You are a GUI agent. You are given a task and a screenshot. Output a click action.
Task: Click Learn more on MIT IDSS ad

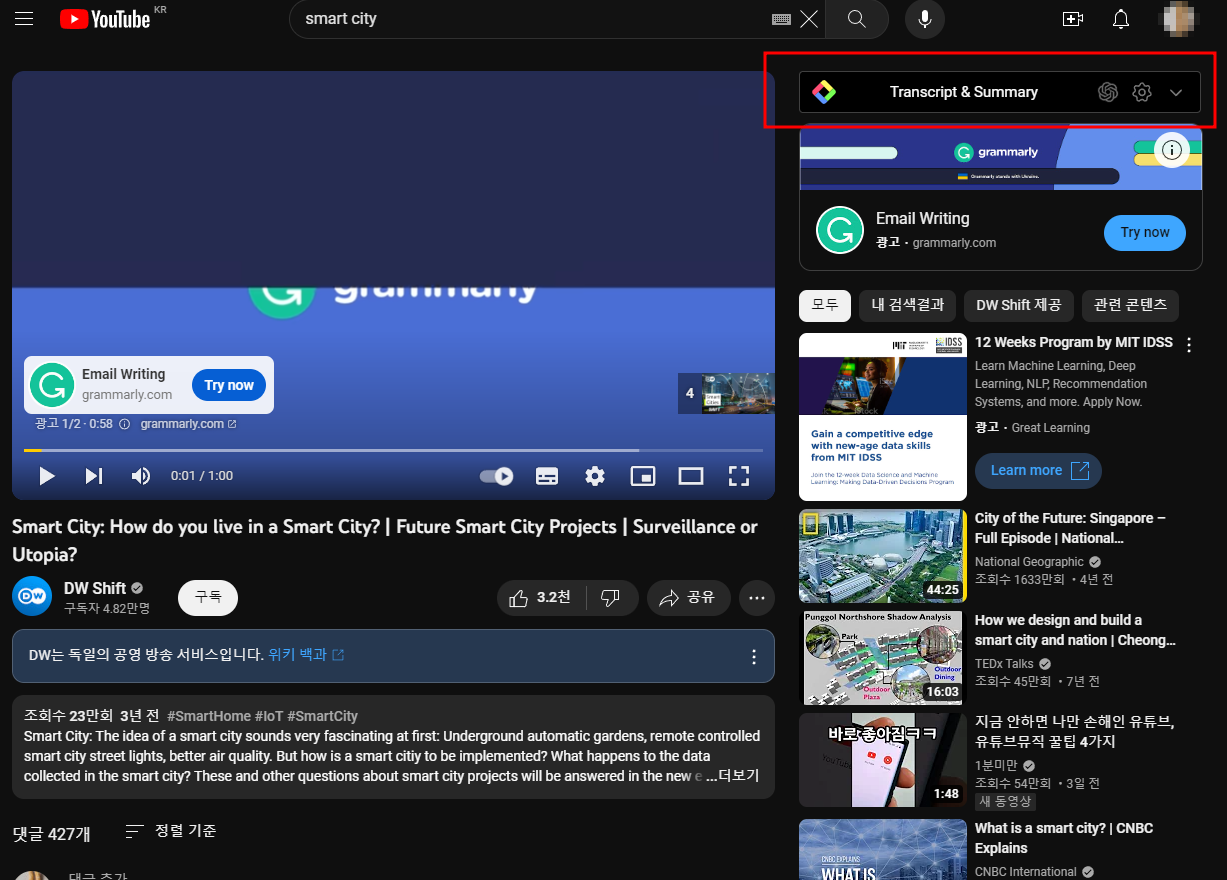pyautogui.click(x=1038, y=470)
